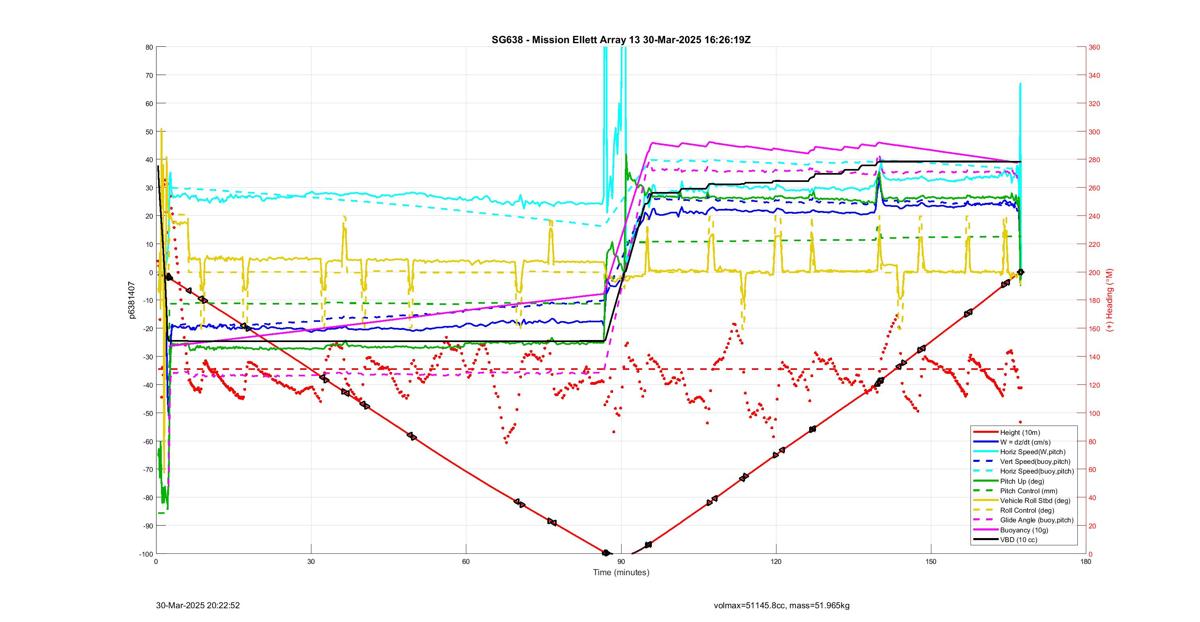1200x622 pixels.
Task: Click the right heading-axis tick label '20'
Action: pyautogui.click(x=1093, y=526)
